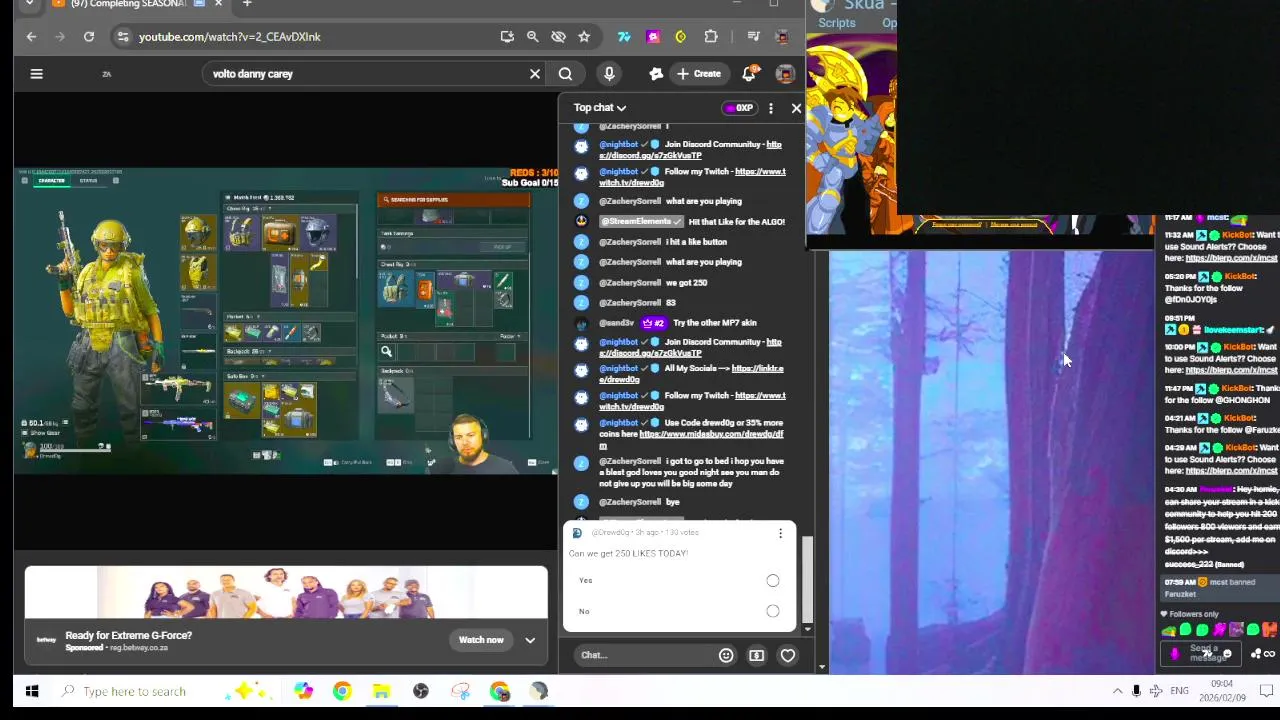Show hidden system tray icons

pyautogui.click(x=1117, y=691)
